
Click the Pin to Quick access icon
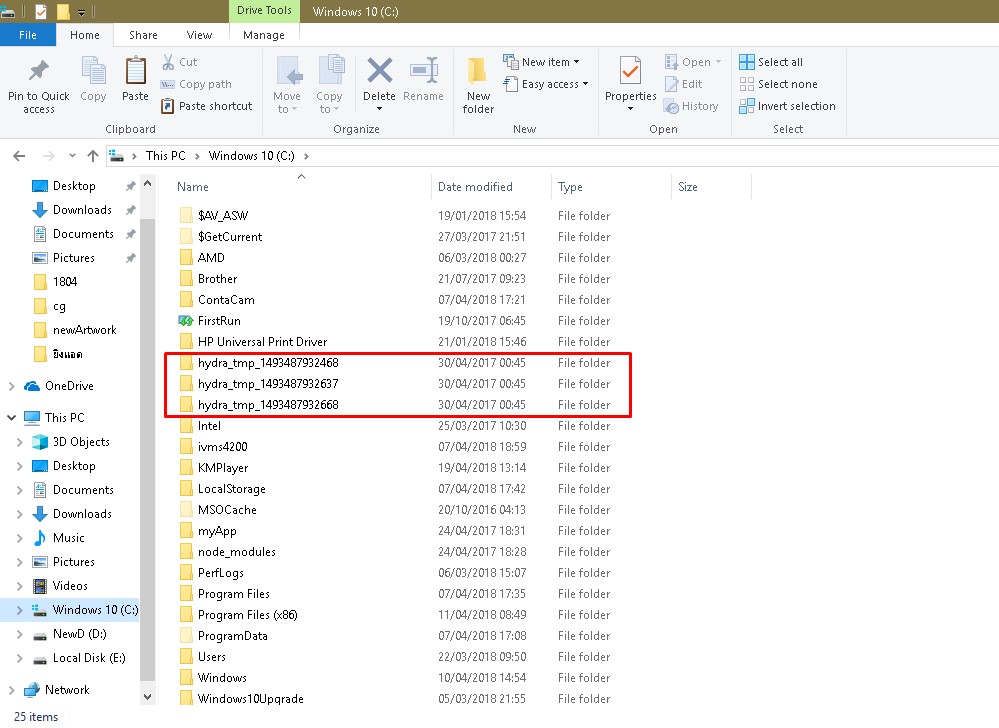pyautogui.click(x=38, y=71)
